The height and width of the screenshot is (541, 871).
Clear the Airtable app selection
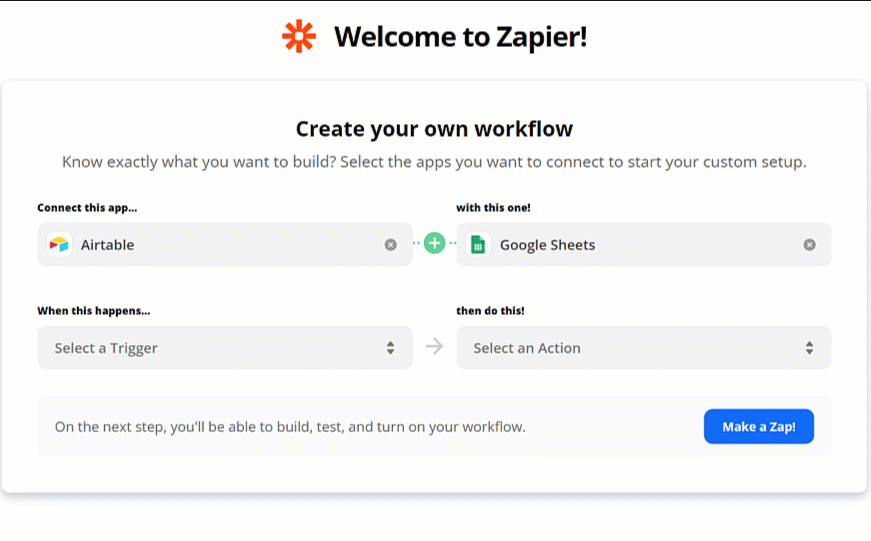391,244
